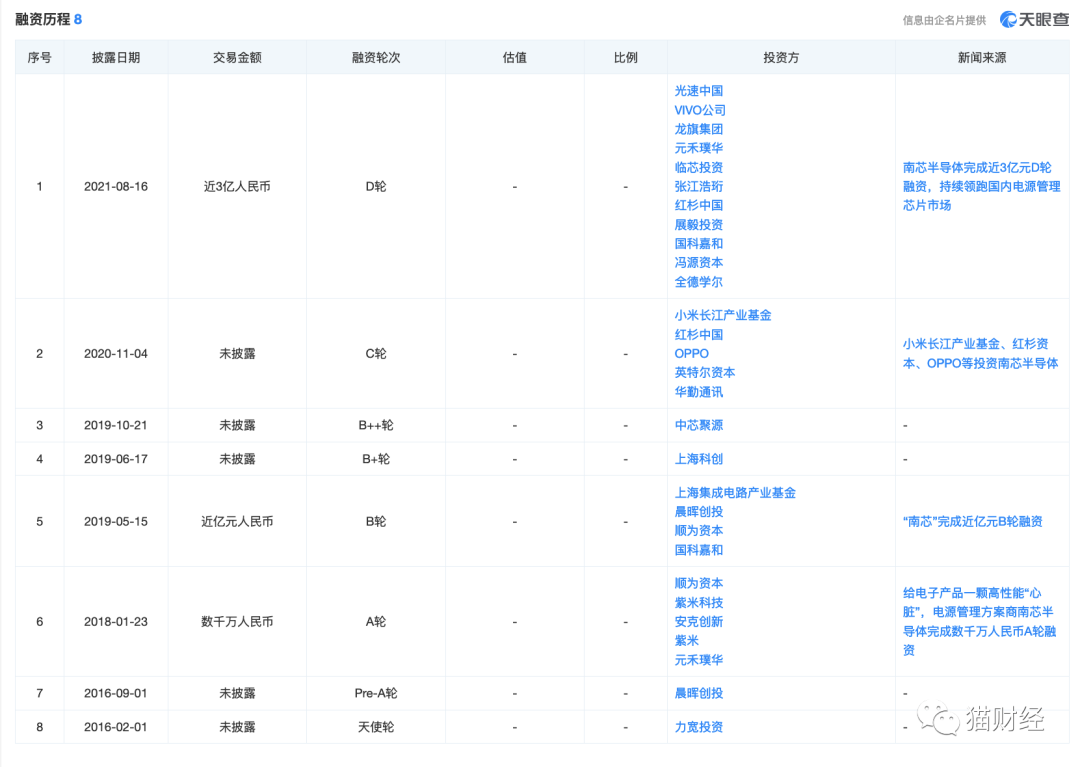Select date cell 2021-08-16

click(x=116, y=187)
